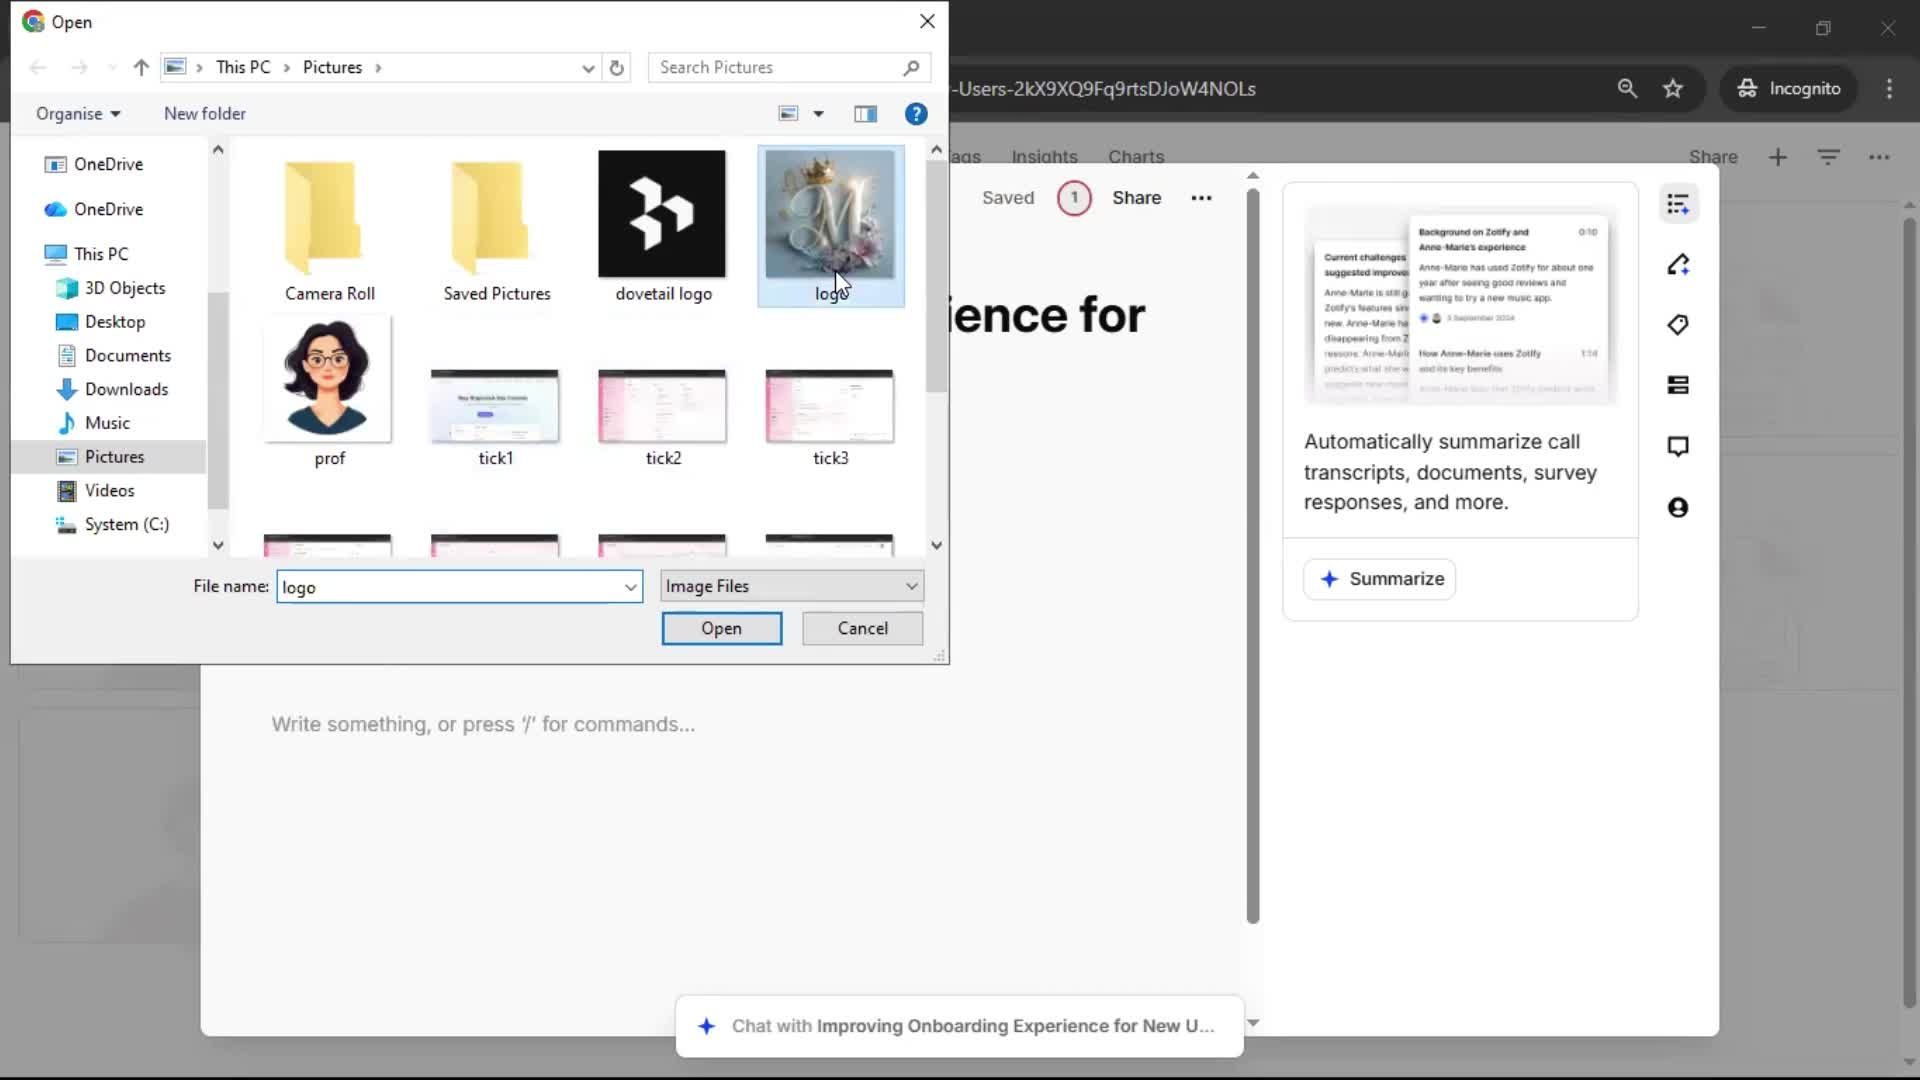Expand the File name history dropdown
Image resolution: width=1920 pixels, height=1080 pixels.
(x=630, y=587)
